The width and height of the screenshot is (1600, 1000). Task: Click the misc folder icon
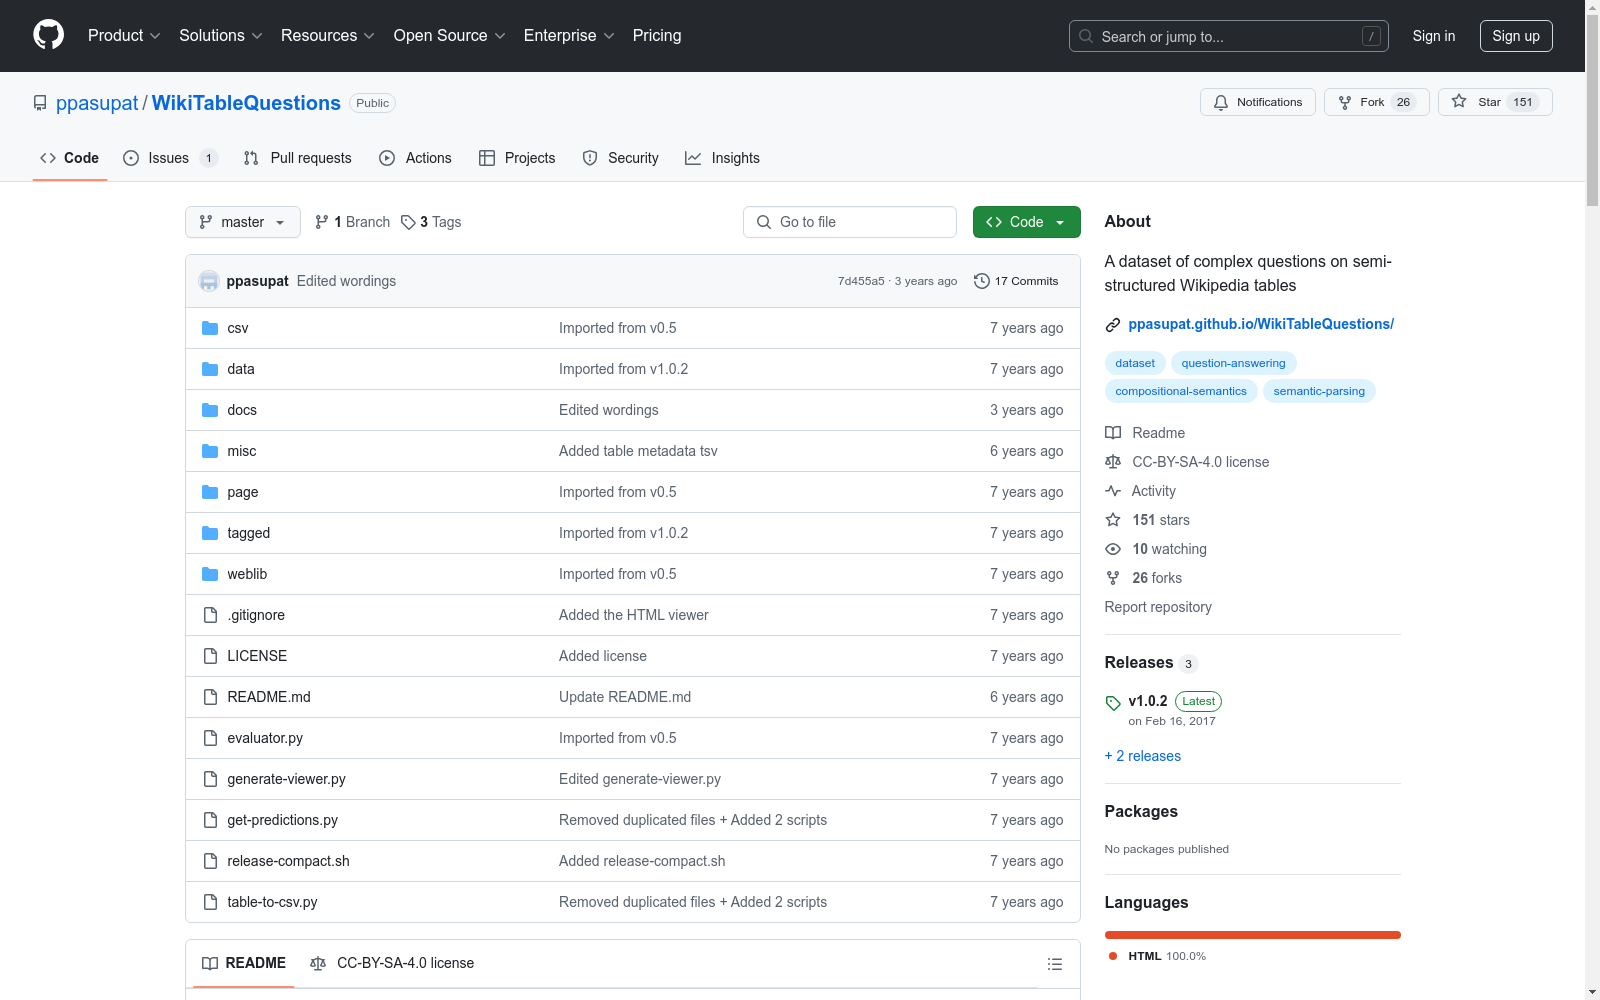click(210, 451)
